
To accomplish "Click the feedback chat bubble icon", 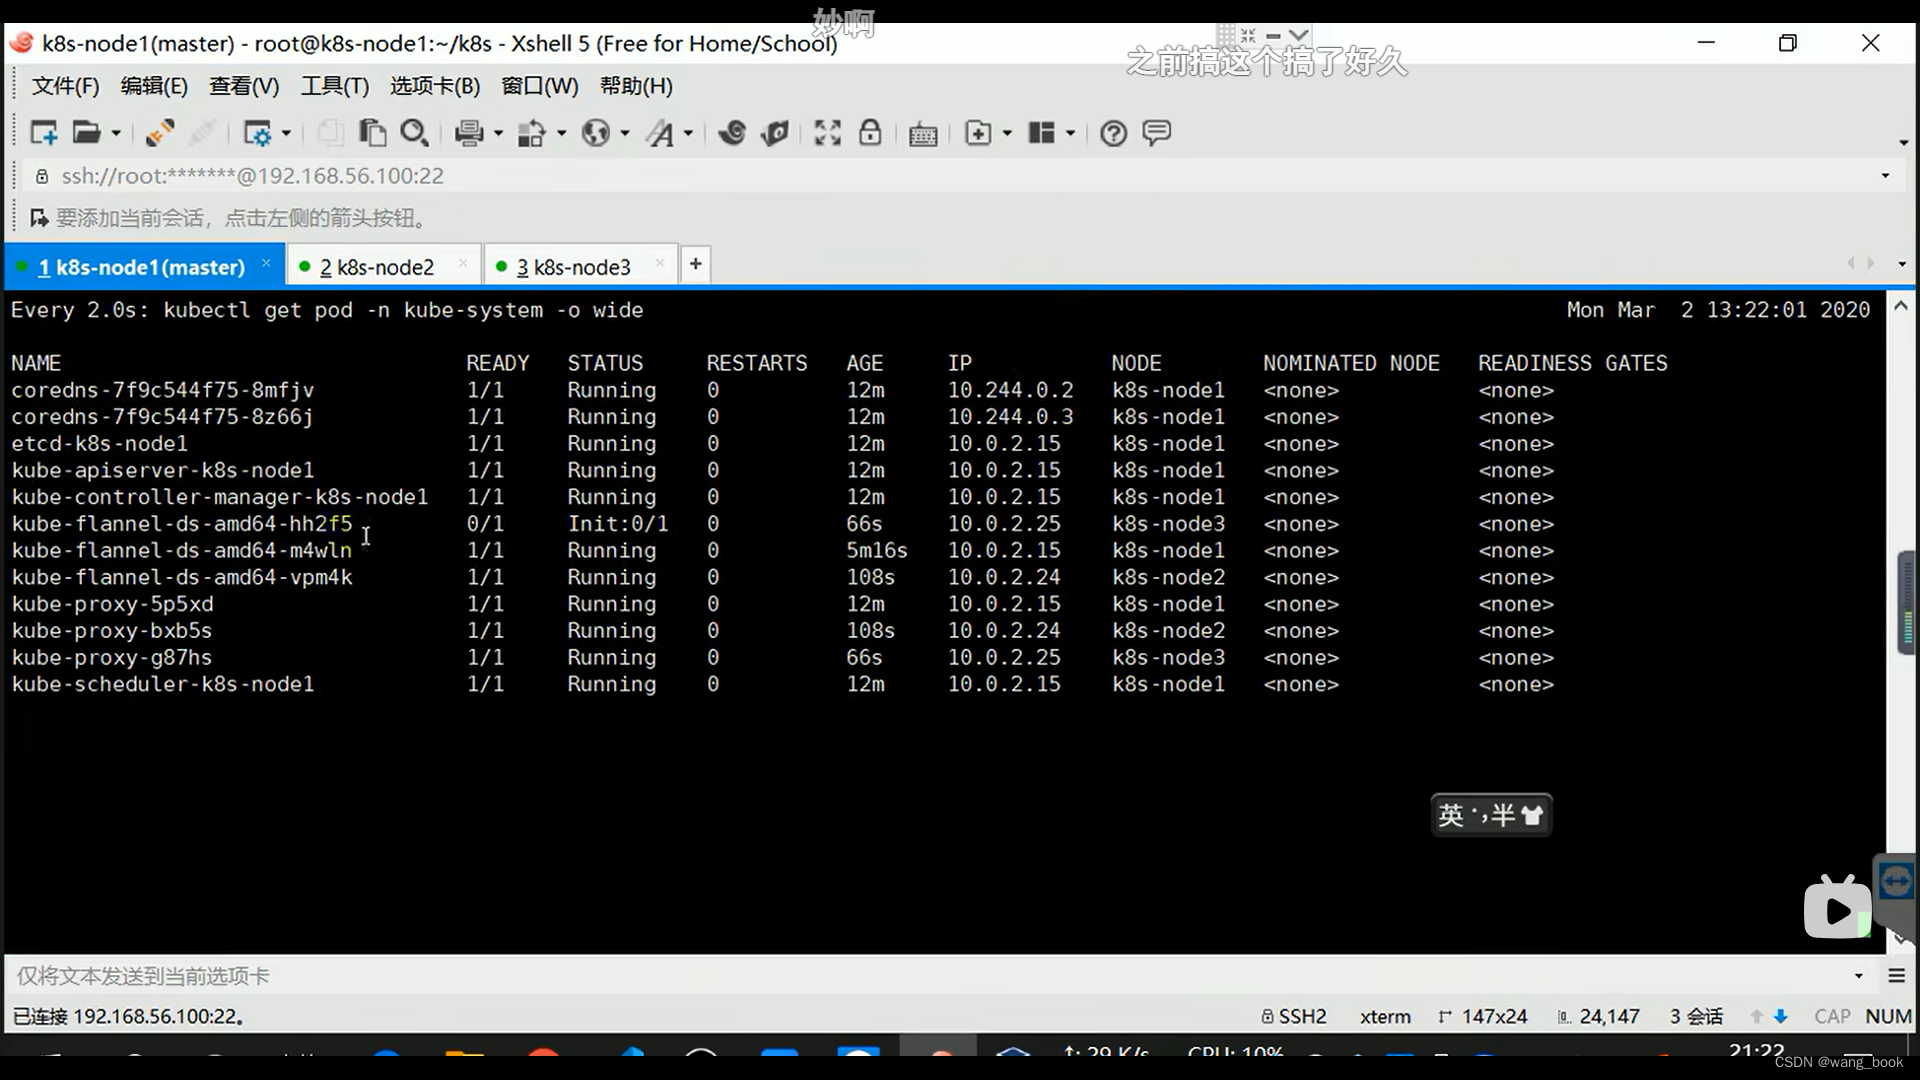I will tap(1156, 133).
